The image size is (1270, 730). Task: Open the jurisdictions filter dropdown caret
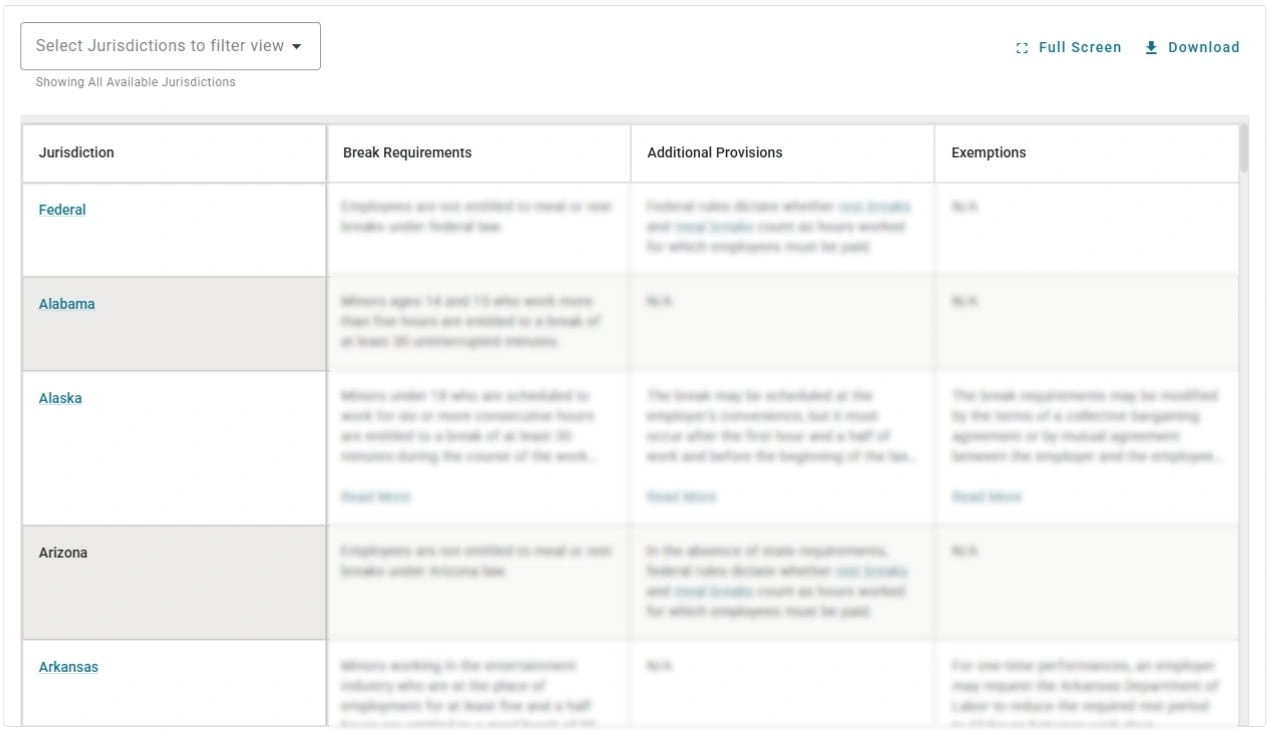297,45
